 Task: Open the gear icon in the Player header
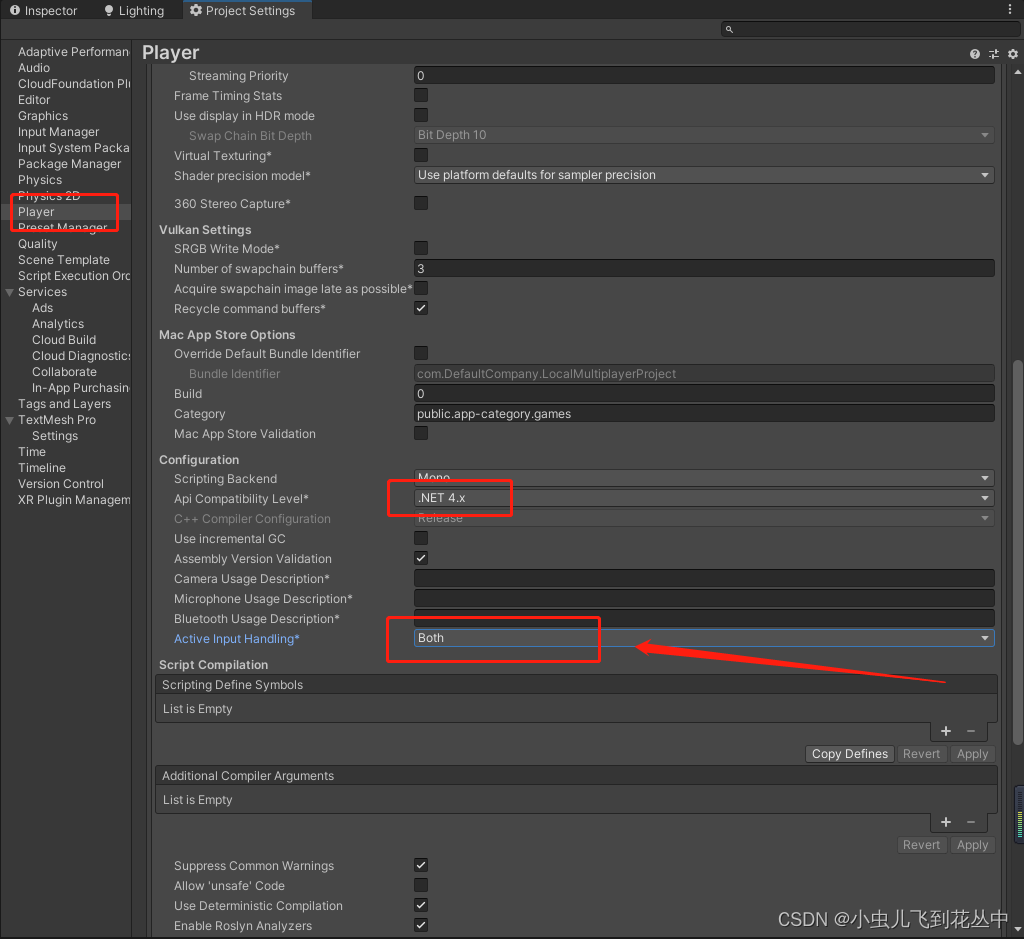[1013, 53]
